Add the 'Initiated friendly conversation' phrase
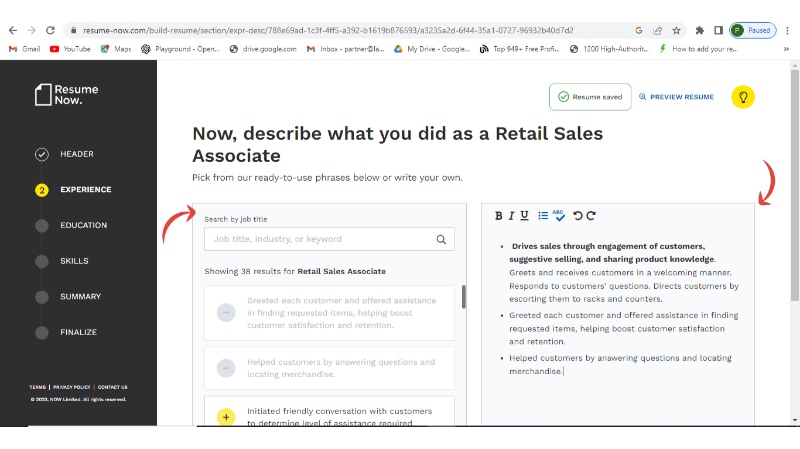 pos(226,416)
